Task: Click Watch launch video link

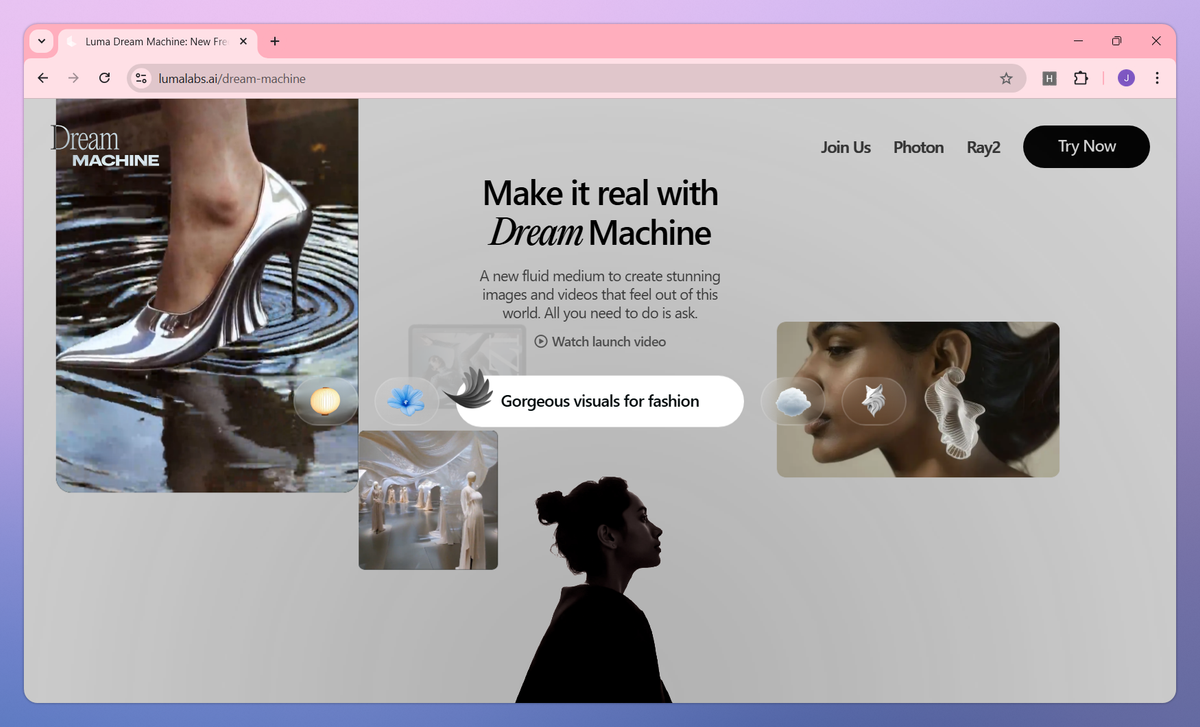Action: click(x=600, y=341)
